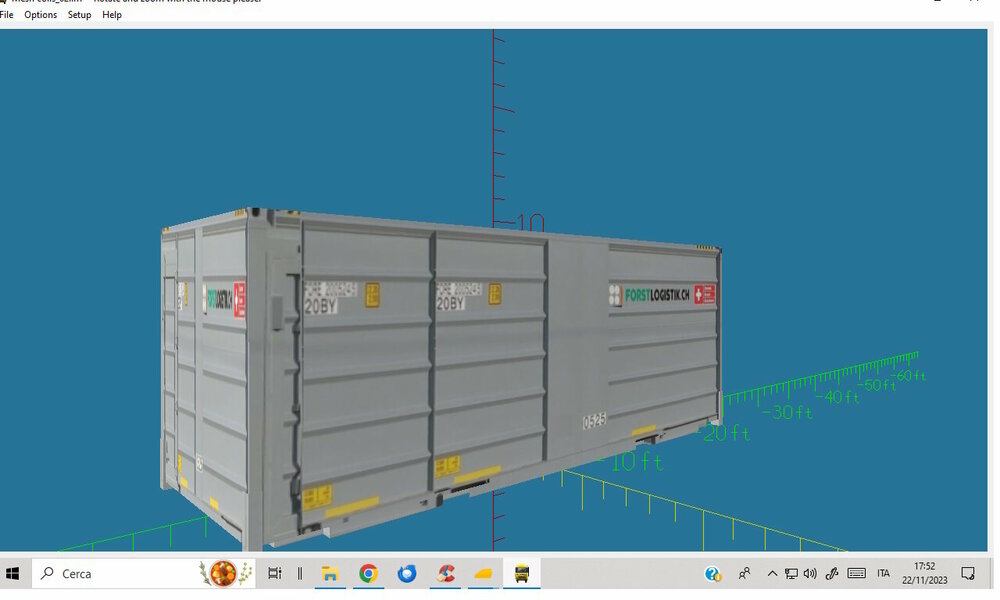Click the Cerca search box in taskbar
The width and height of the screenshot is (1000, 600).
tap(143, 574)
